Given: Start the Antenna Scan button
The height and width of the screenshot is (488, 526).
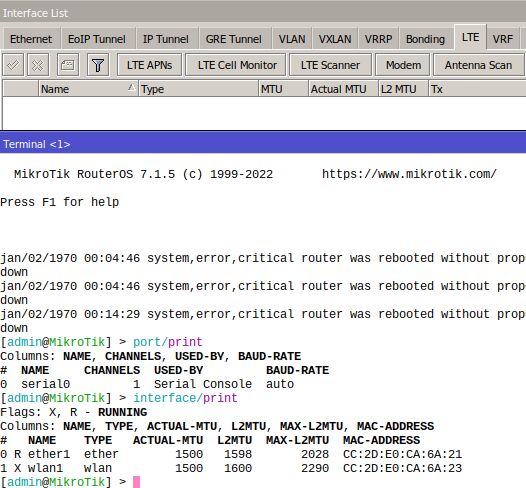Looking at the screenshot, I should point(478,65).
